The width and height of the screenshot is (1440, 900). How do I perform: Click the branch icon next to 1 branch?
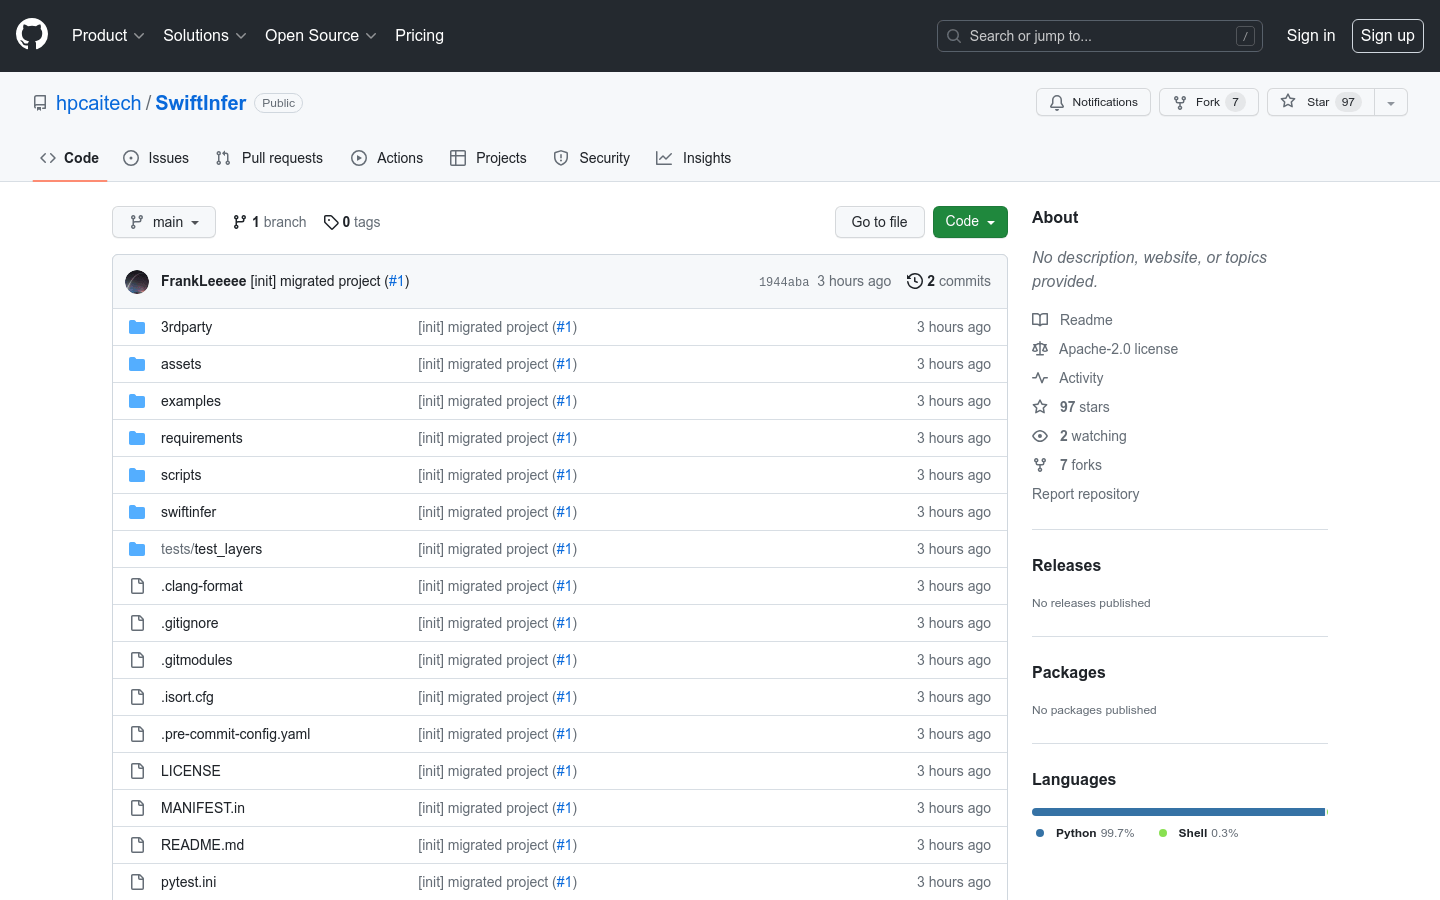point(240,222)
